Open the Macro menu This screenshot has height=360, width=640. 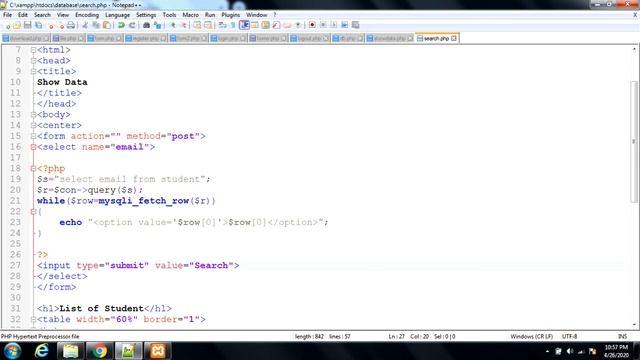(190, 15)
